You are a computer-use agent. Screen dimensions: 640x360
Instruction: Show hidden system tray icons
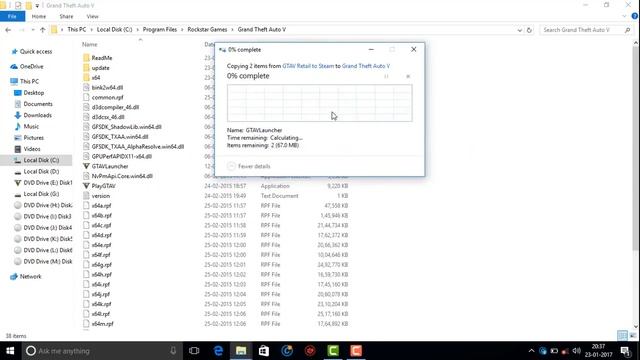[x=531, y=351]
